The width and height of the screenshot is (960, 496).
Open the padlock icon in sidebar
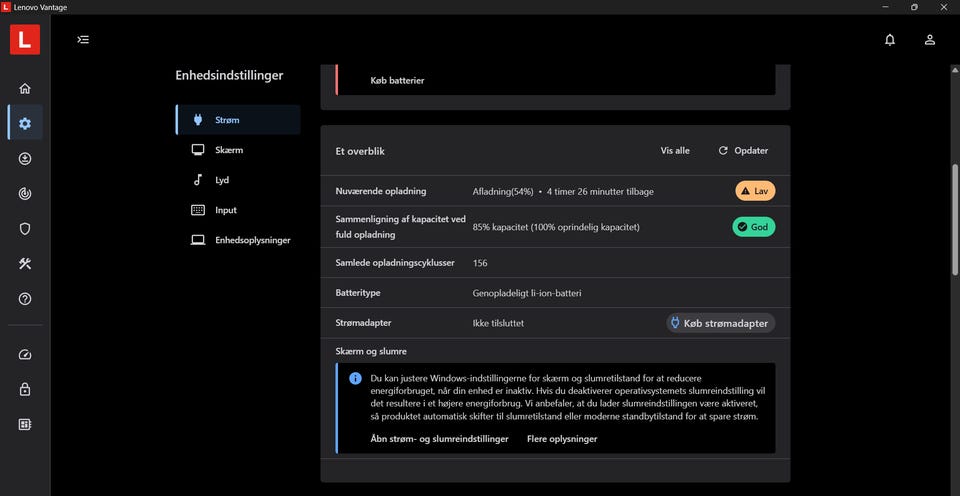coord(25,389)
